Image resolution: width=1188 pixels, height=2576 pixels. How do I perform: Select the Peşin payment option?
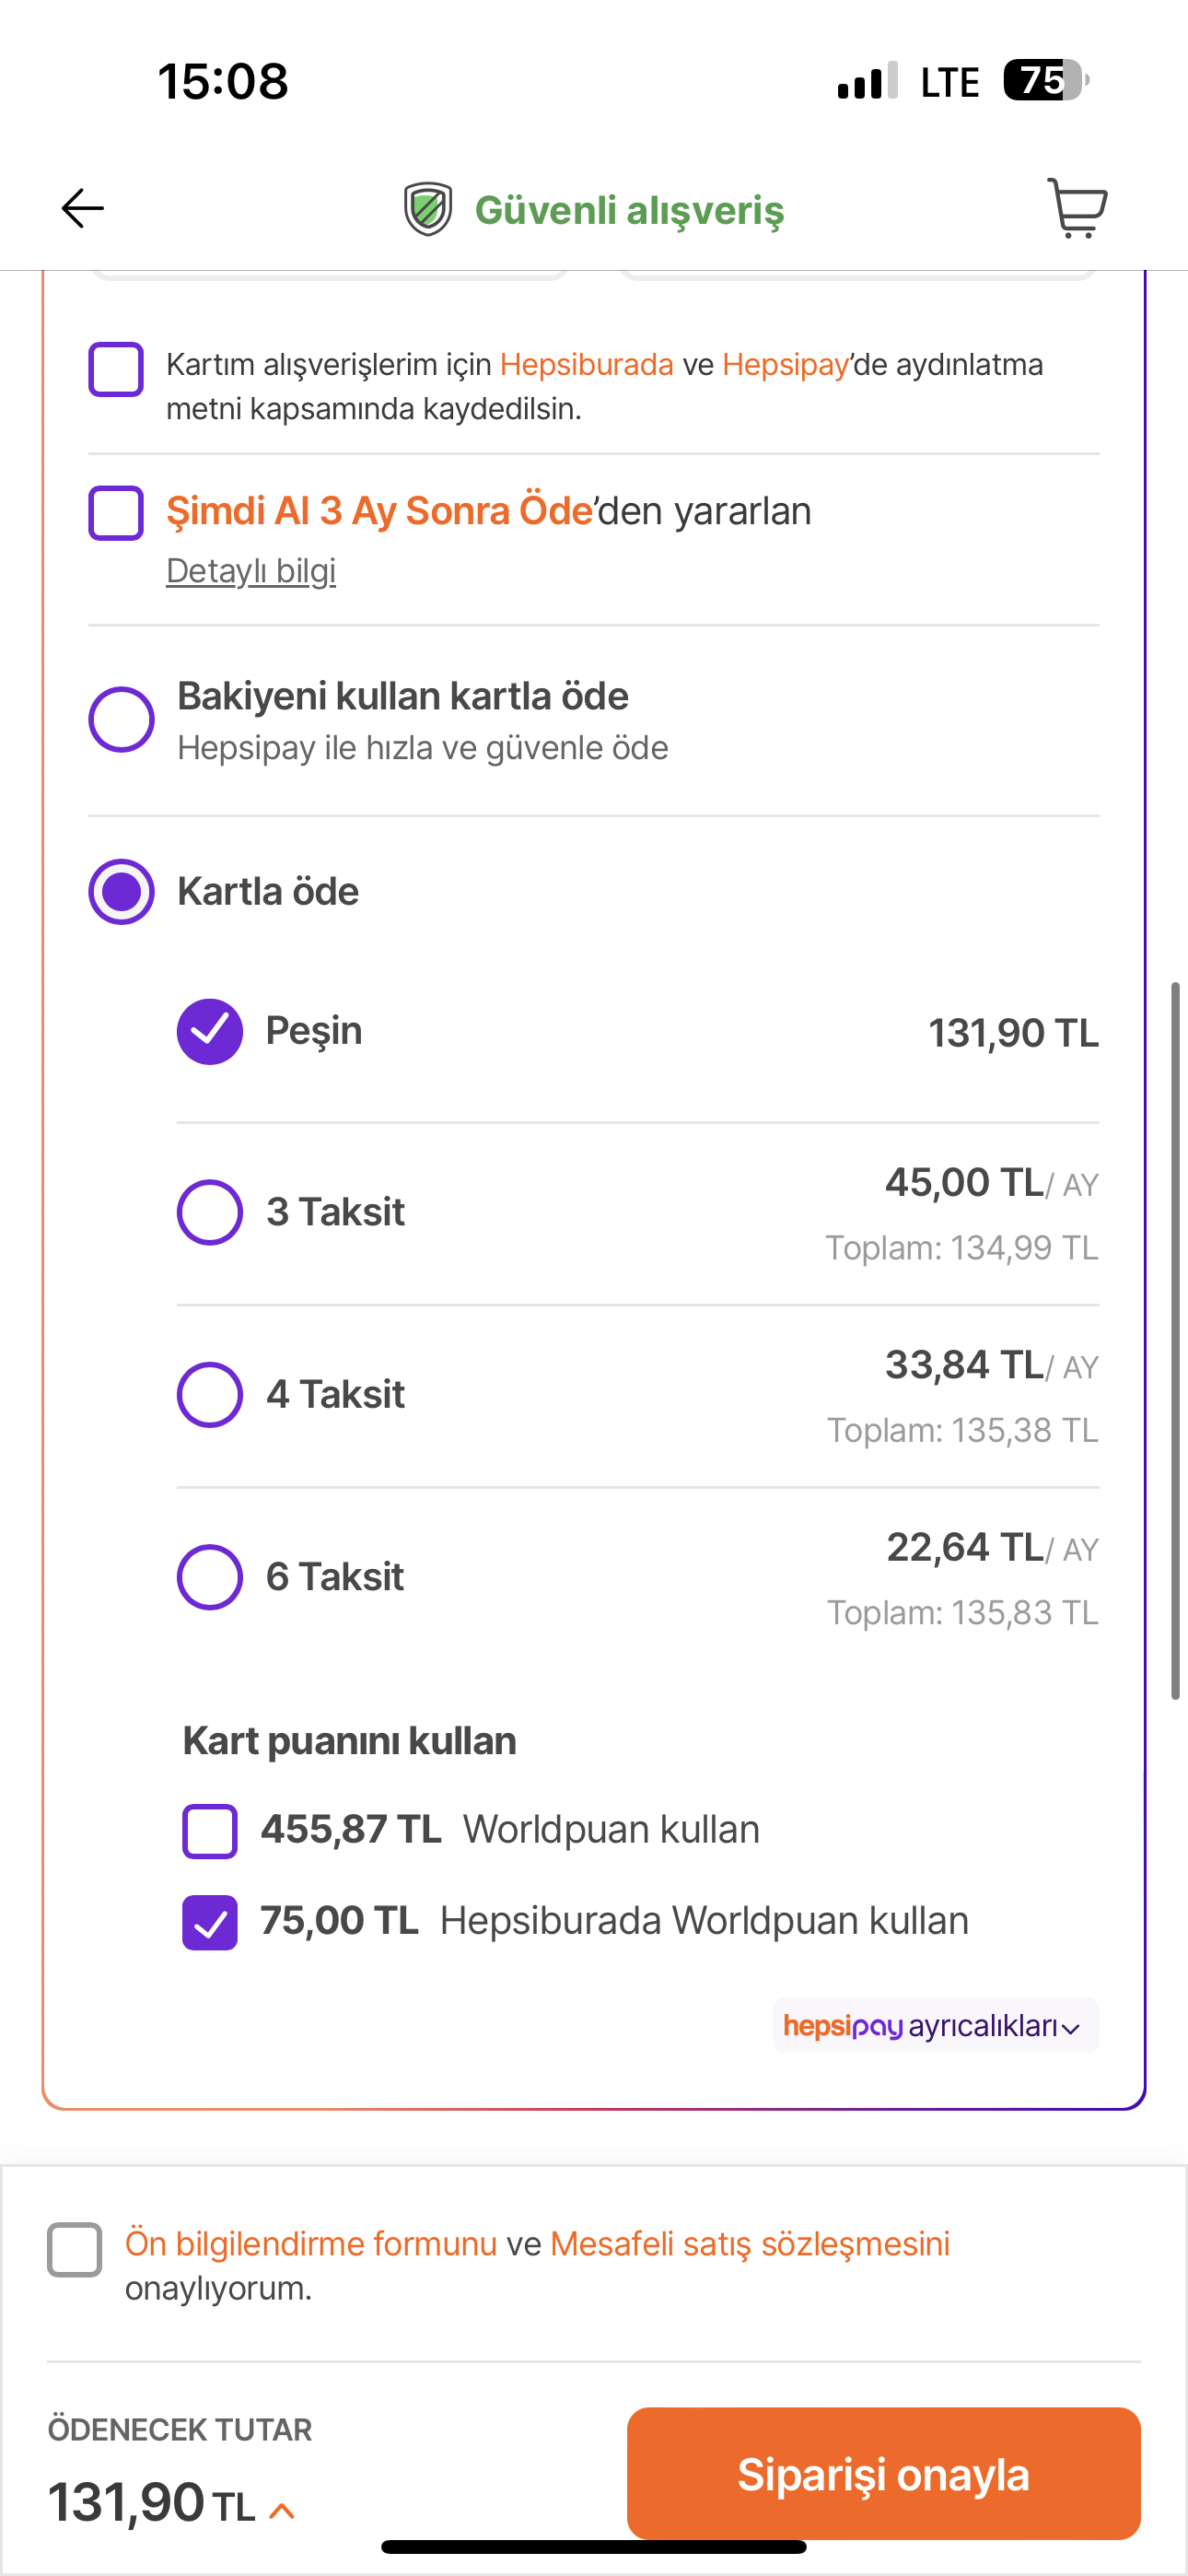[210, 1031]
